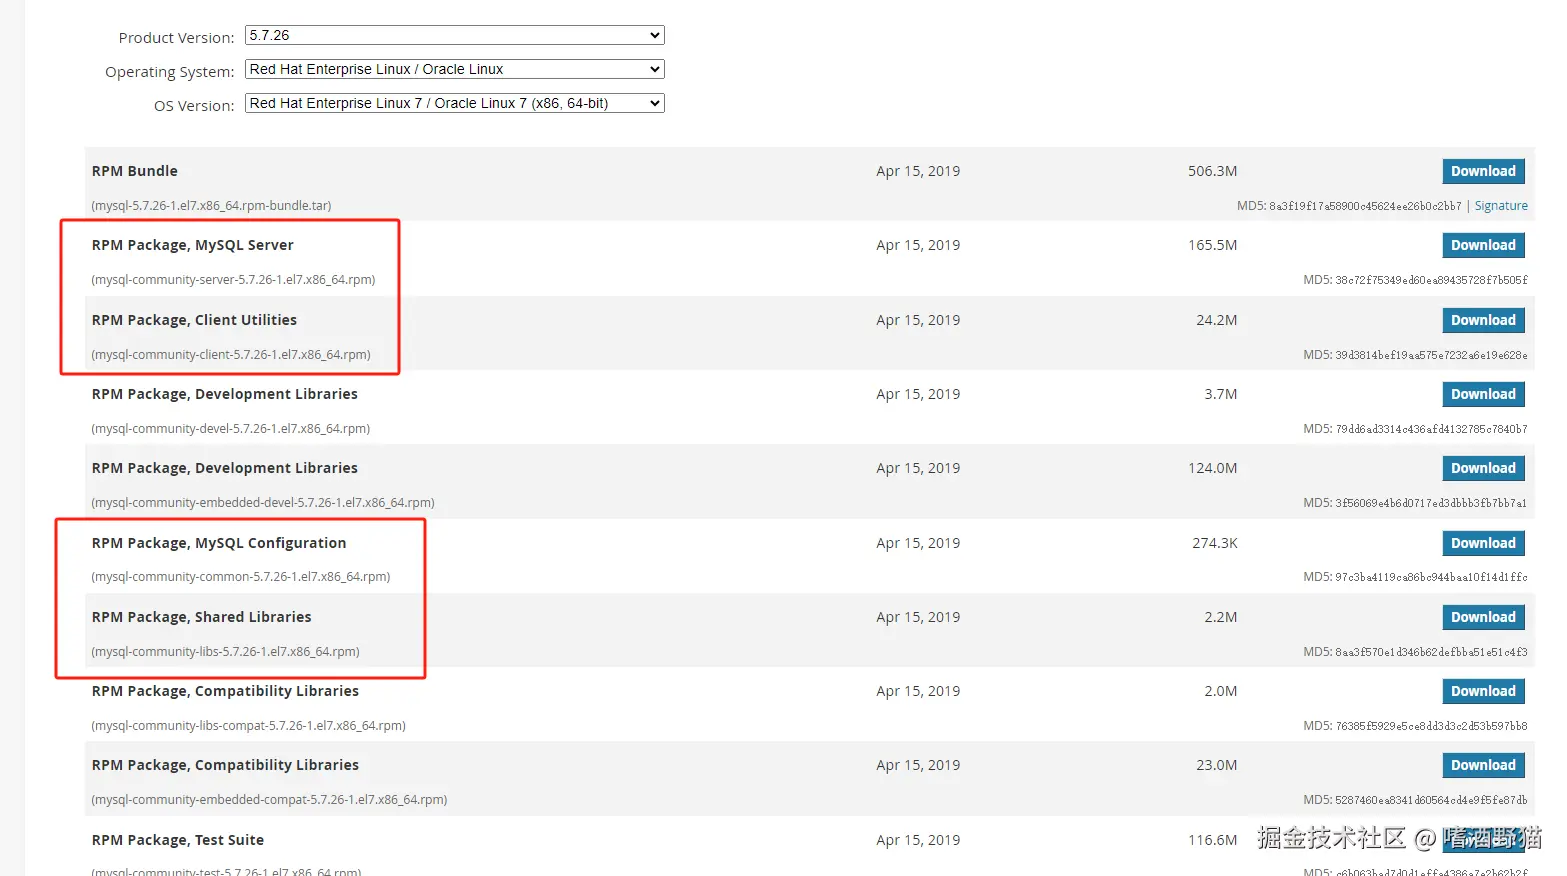The height and width of the screenshot is (876, 1567).
Task: Select filename mysql-community-libs-compat-5.7.26-1.el7.x86_64.rpm
Action: coord(248,726)
